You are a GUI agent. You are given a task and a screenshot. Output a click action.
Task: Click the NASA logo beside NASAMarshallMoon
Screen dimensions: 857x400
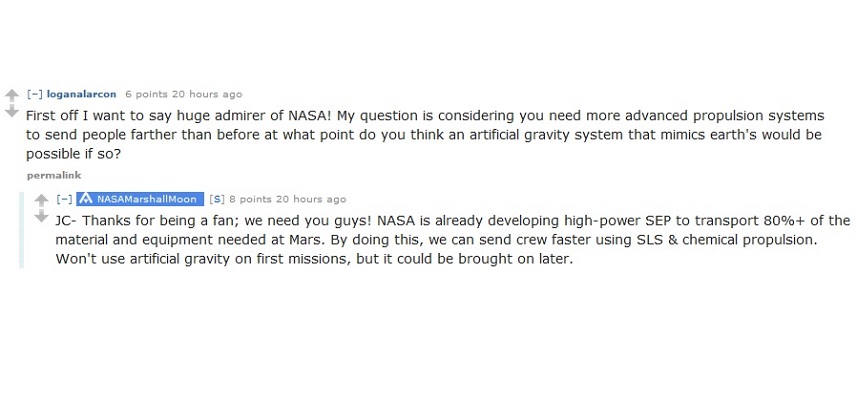(x=86, y=199)
